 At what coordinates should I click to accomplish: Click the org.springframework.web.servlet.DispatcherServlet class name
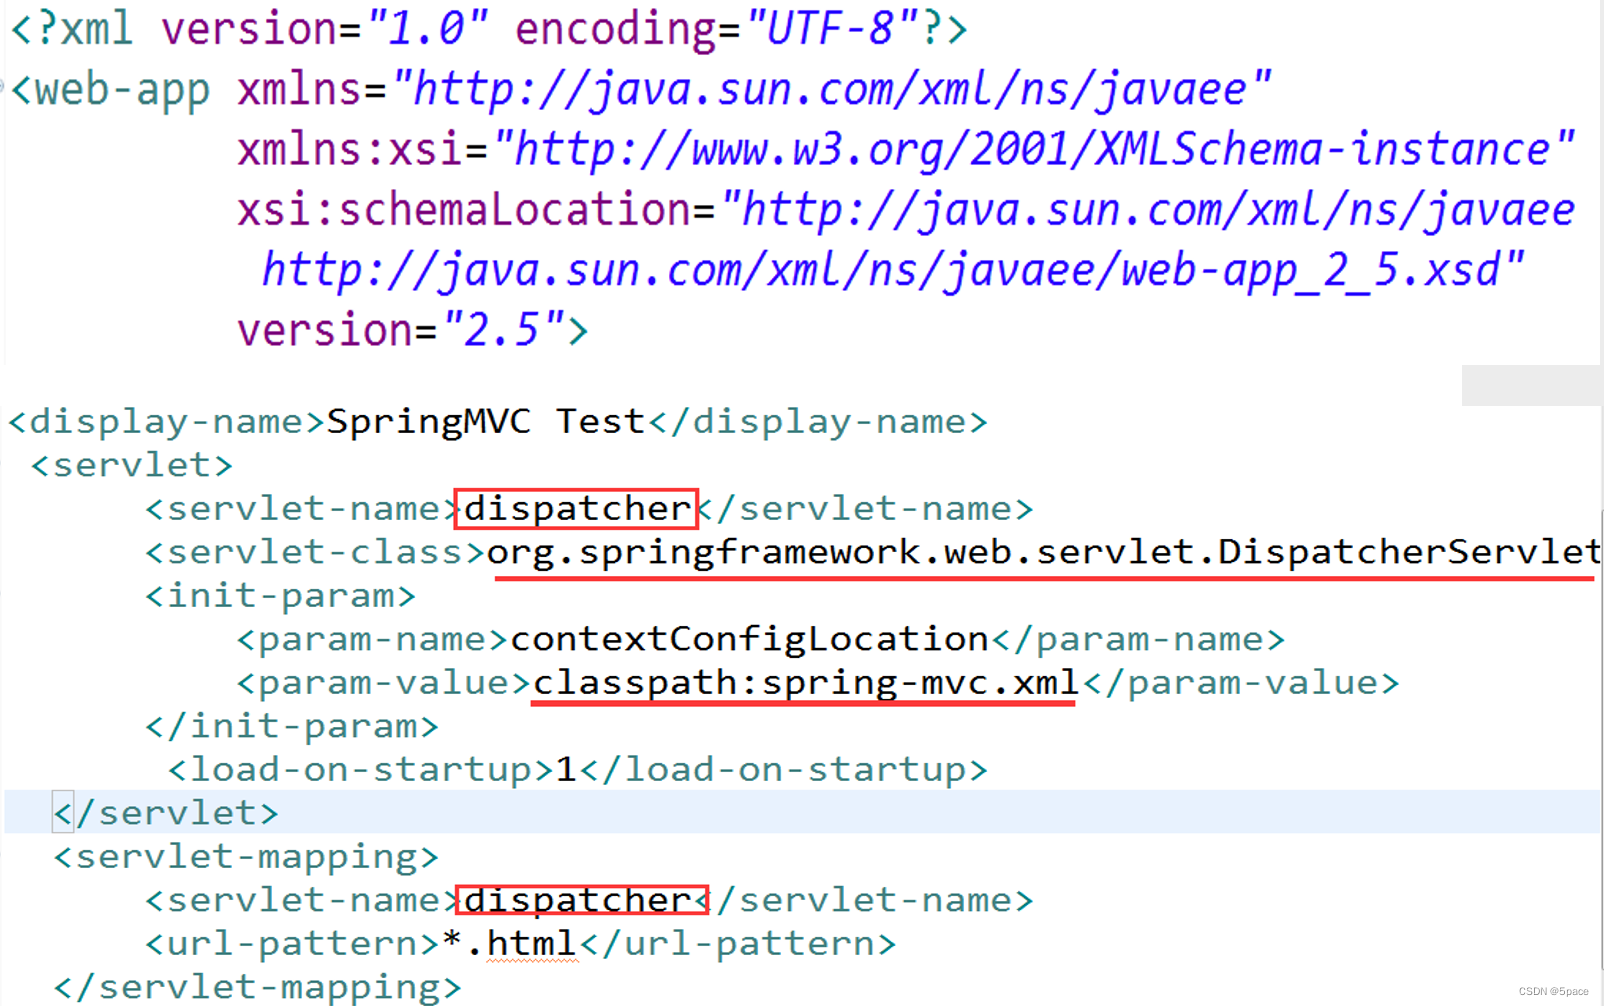point(1044,552)
